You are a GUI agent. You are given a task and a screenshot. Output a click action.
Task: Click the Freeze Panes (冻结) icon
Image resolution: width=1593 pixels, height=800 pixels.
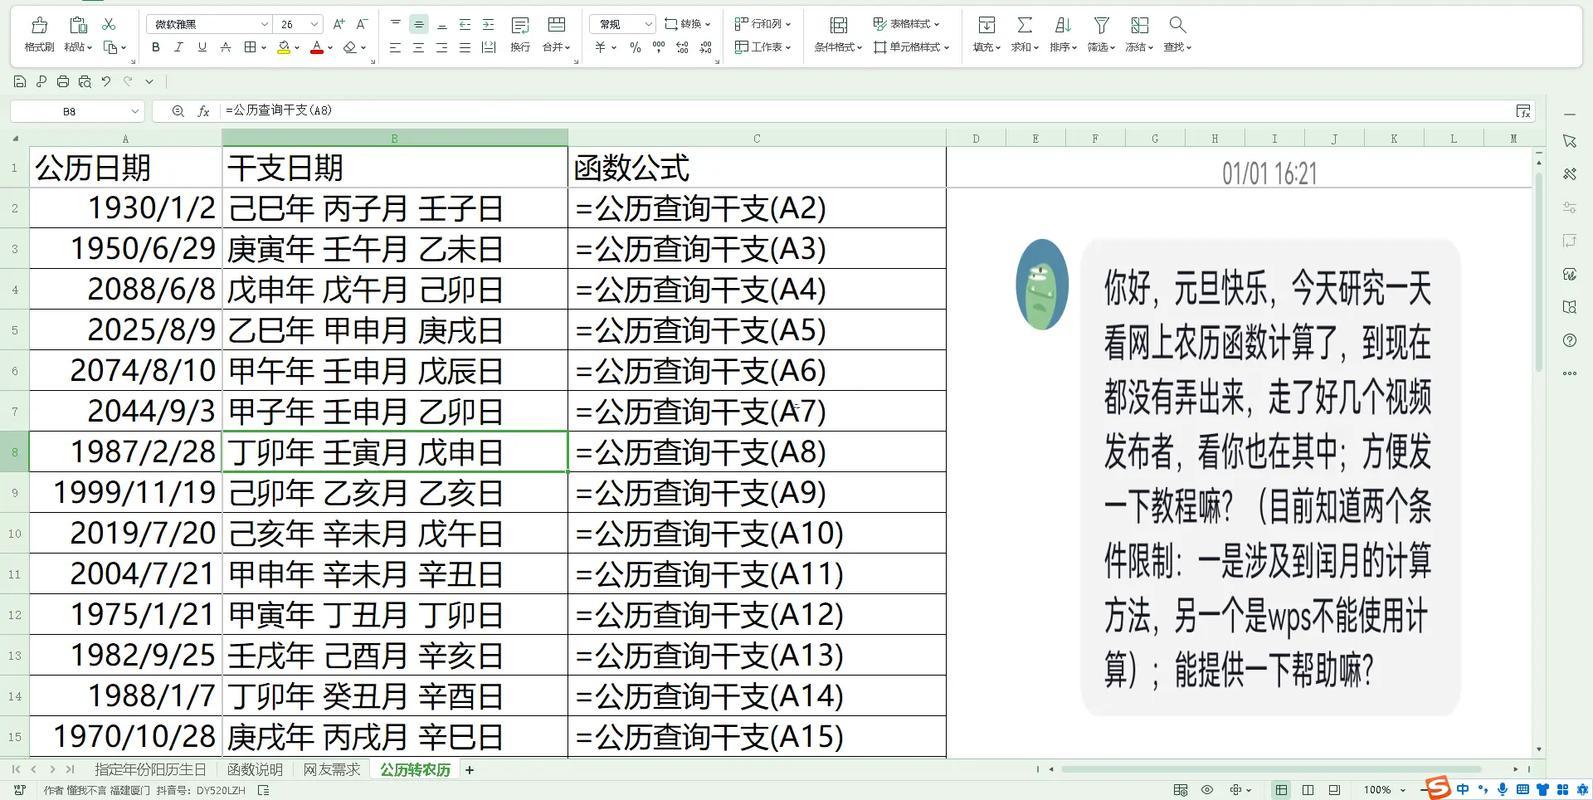tap(1139, 25)
